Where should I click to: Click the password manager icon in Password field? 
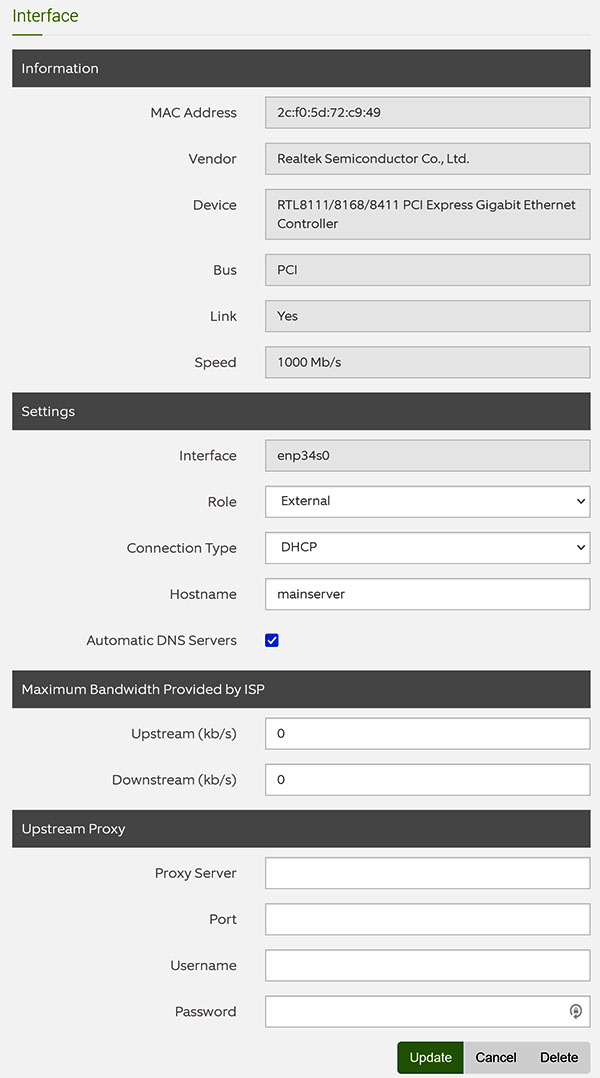coord(576,1011)
